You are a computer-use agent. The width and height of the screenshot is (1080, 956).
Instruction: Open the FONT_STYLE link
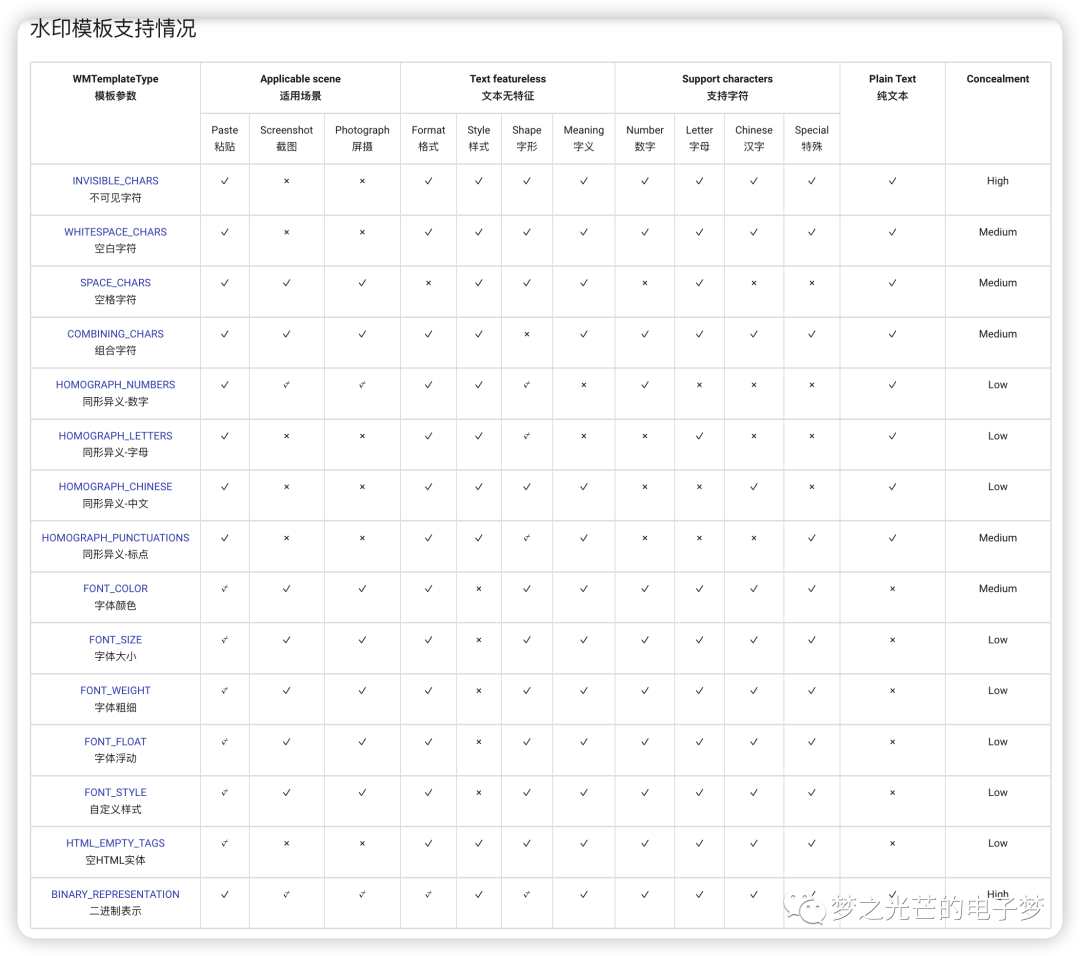coord(115,793)
